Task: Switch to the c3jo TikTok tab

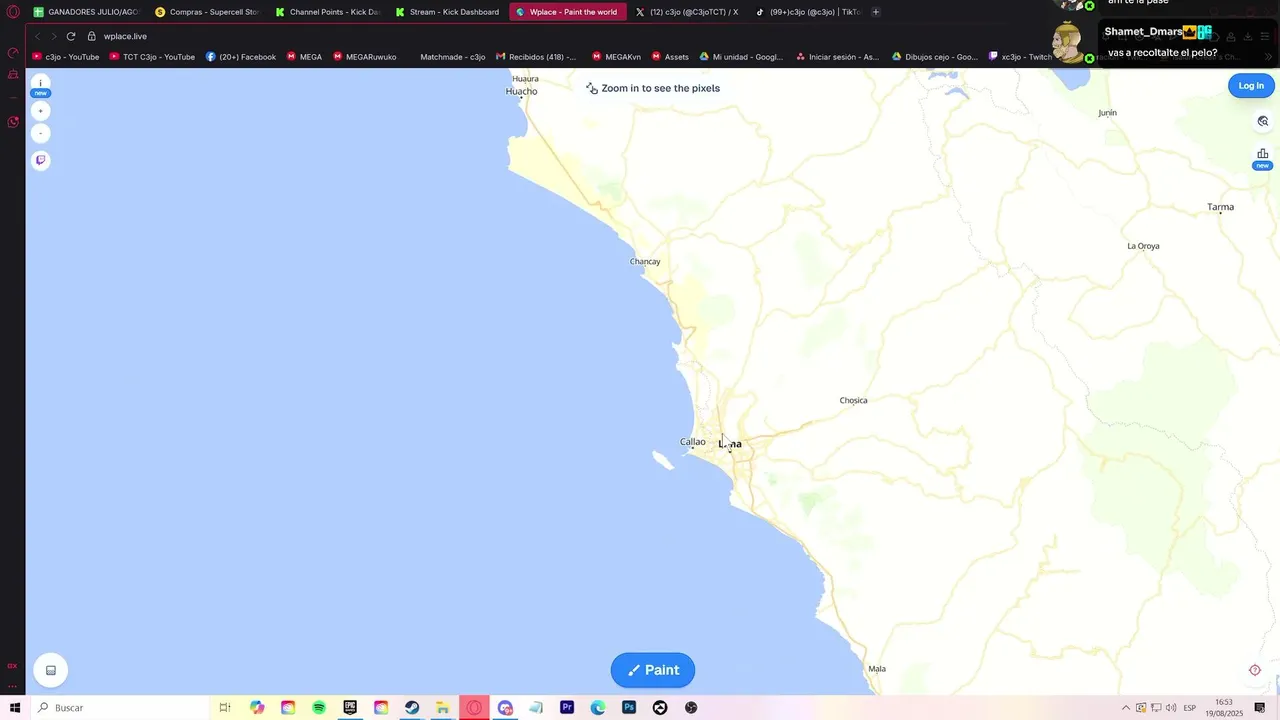Action: point(807,12)
